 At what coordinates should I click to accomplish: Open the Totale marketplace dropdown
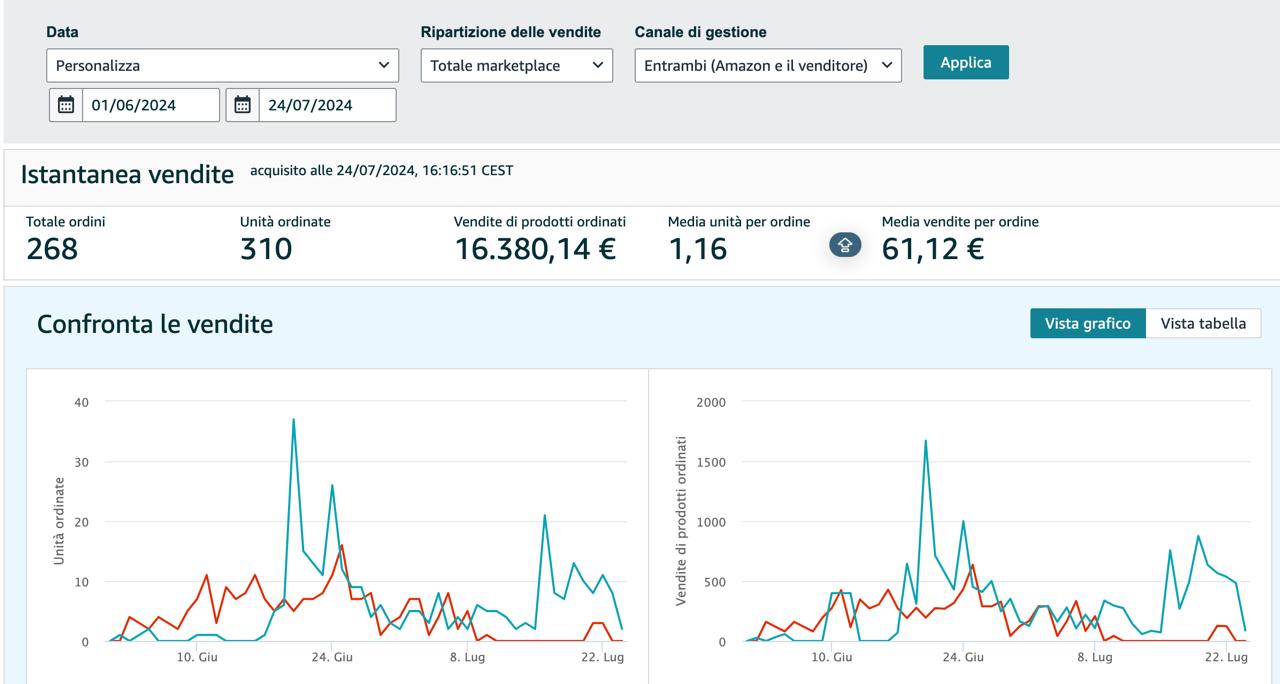click(516, 66)
